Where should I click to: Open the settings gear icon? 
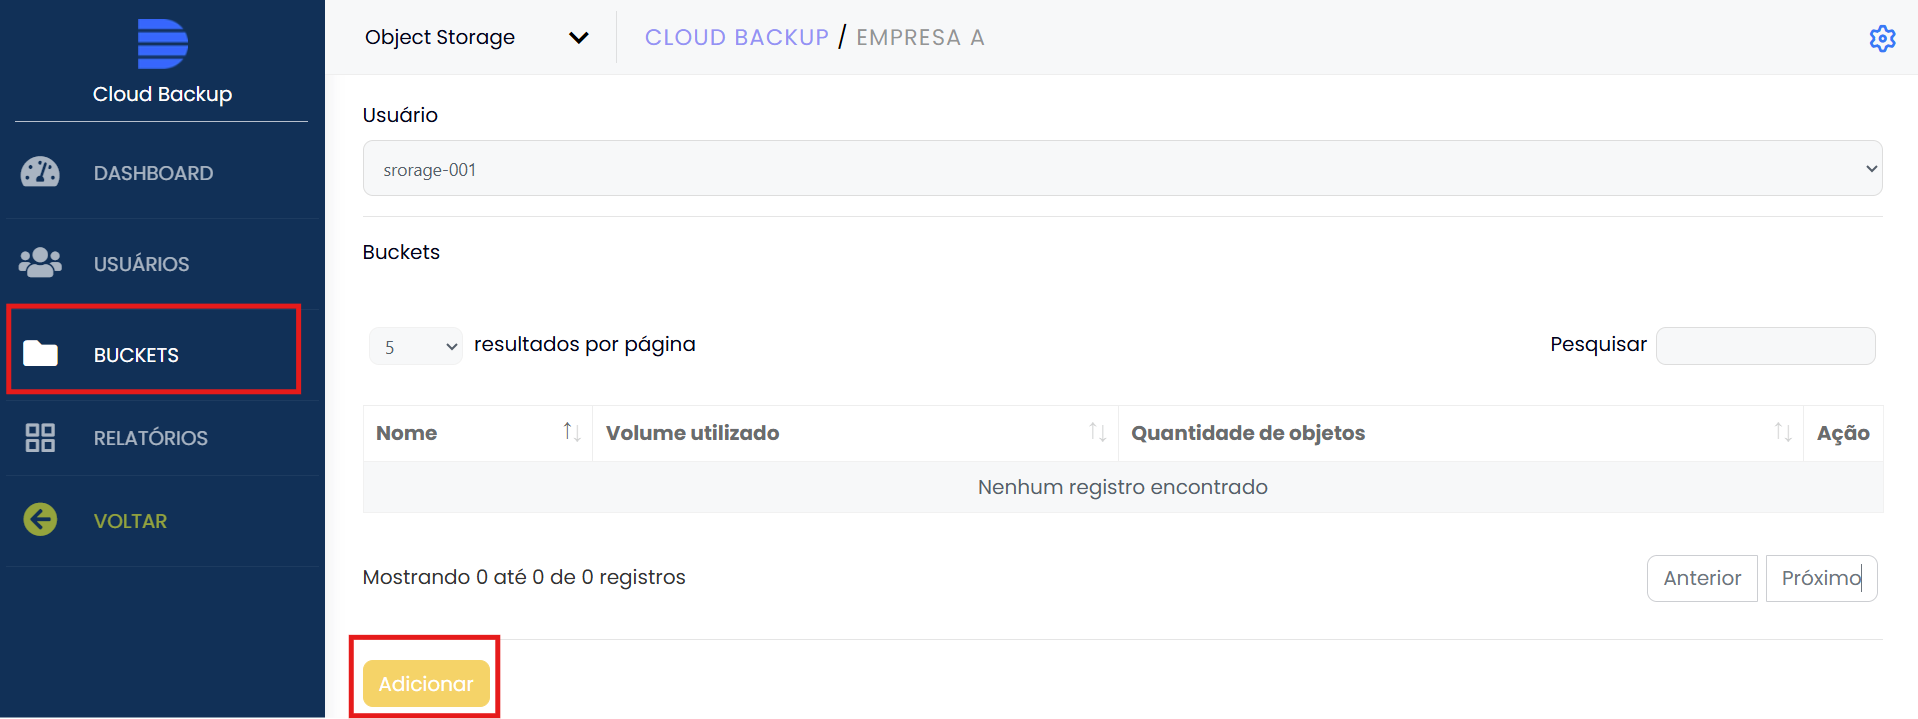1882,38
